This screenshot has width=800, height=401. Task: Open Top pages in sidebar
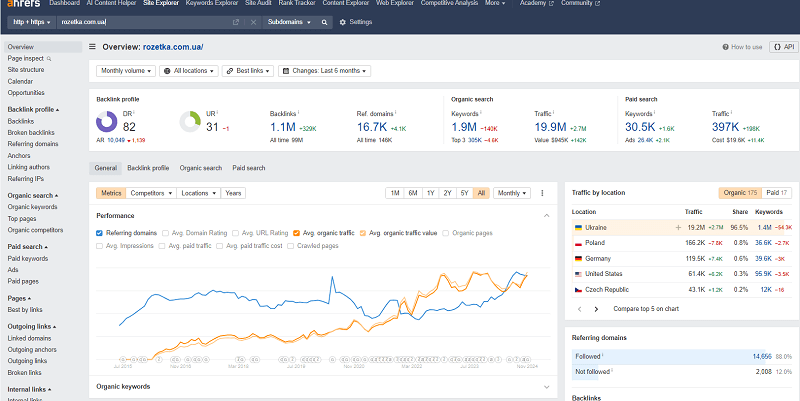[22, 219]
